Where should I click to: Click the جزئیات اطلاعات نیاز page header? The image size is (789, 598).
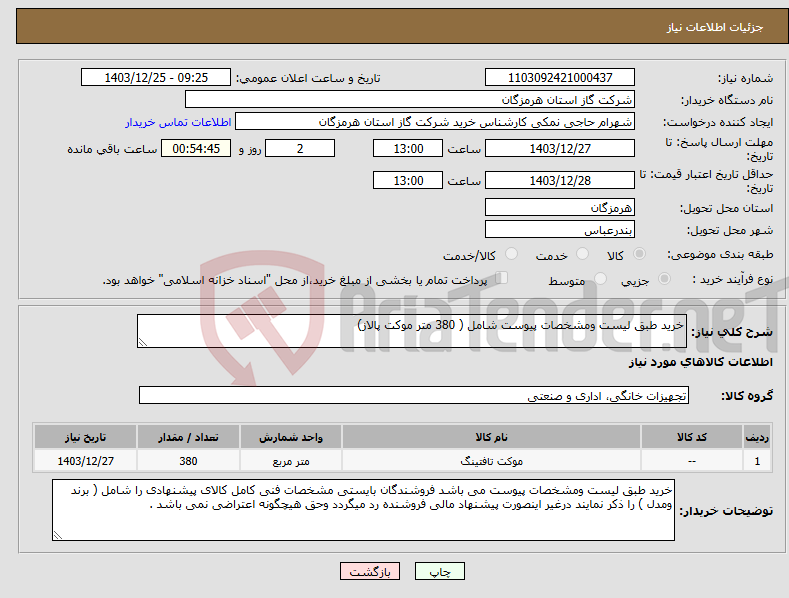[715, 27]
